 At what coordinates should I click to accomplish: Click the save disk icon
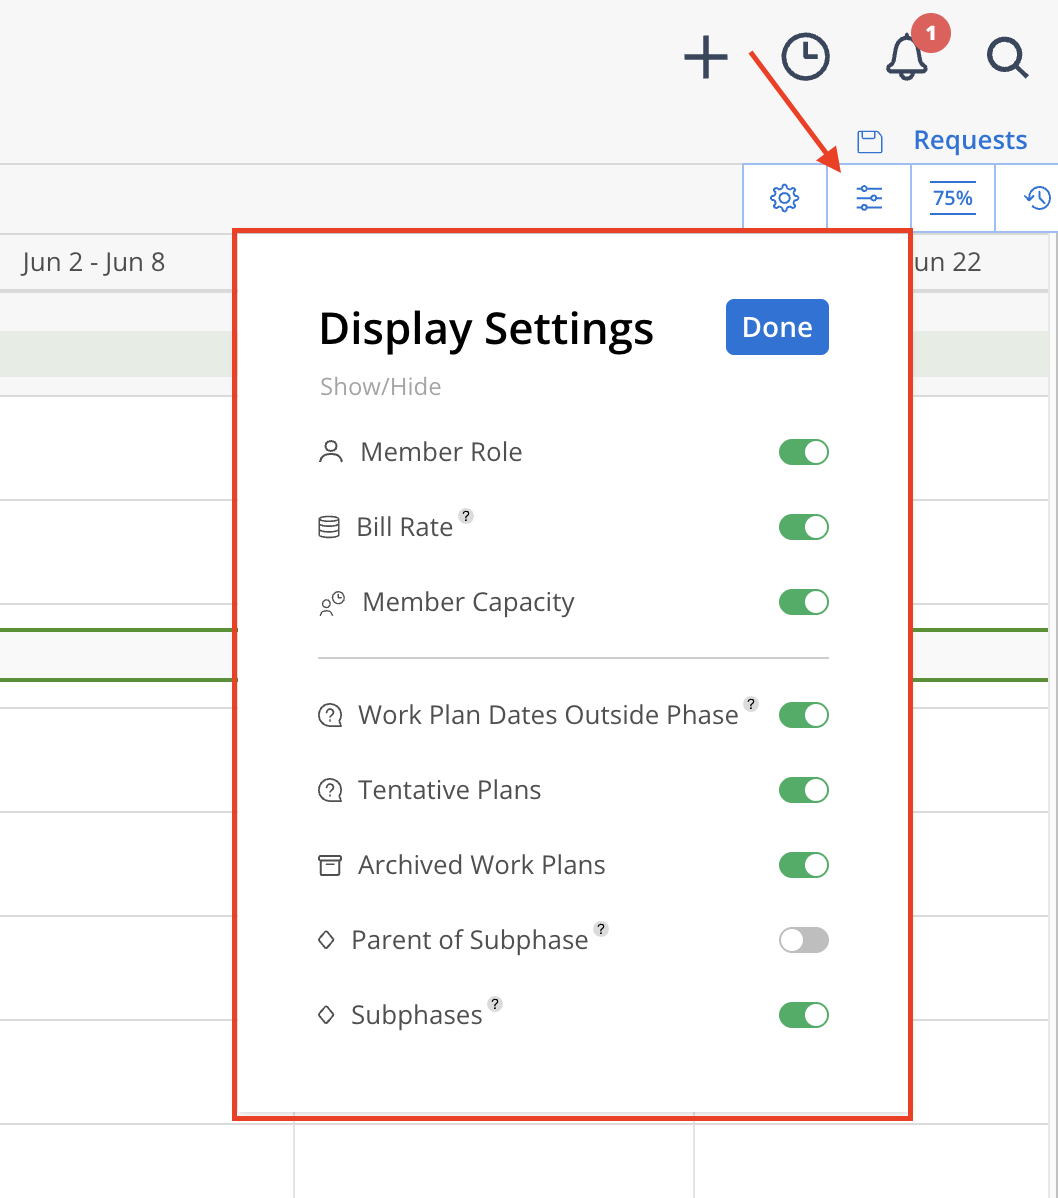point(869,141)
